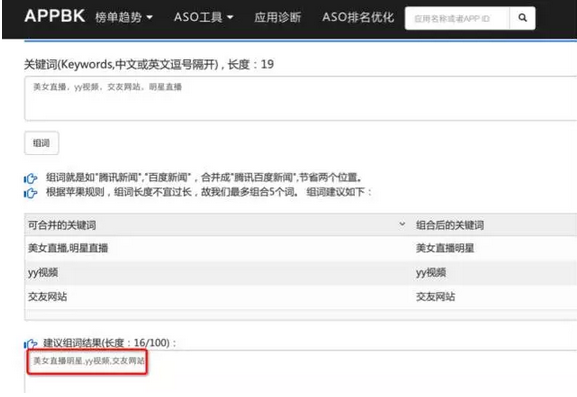Click the 可合并的关键词 column header
This screenshot has width=577, height=397.
(62, 225)
